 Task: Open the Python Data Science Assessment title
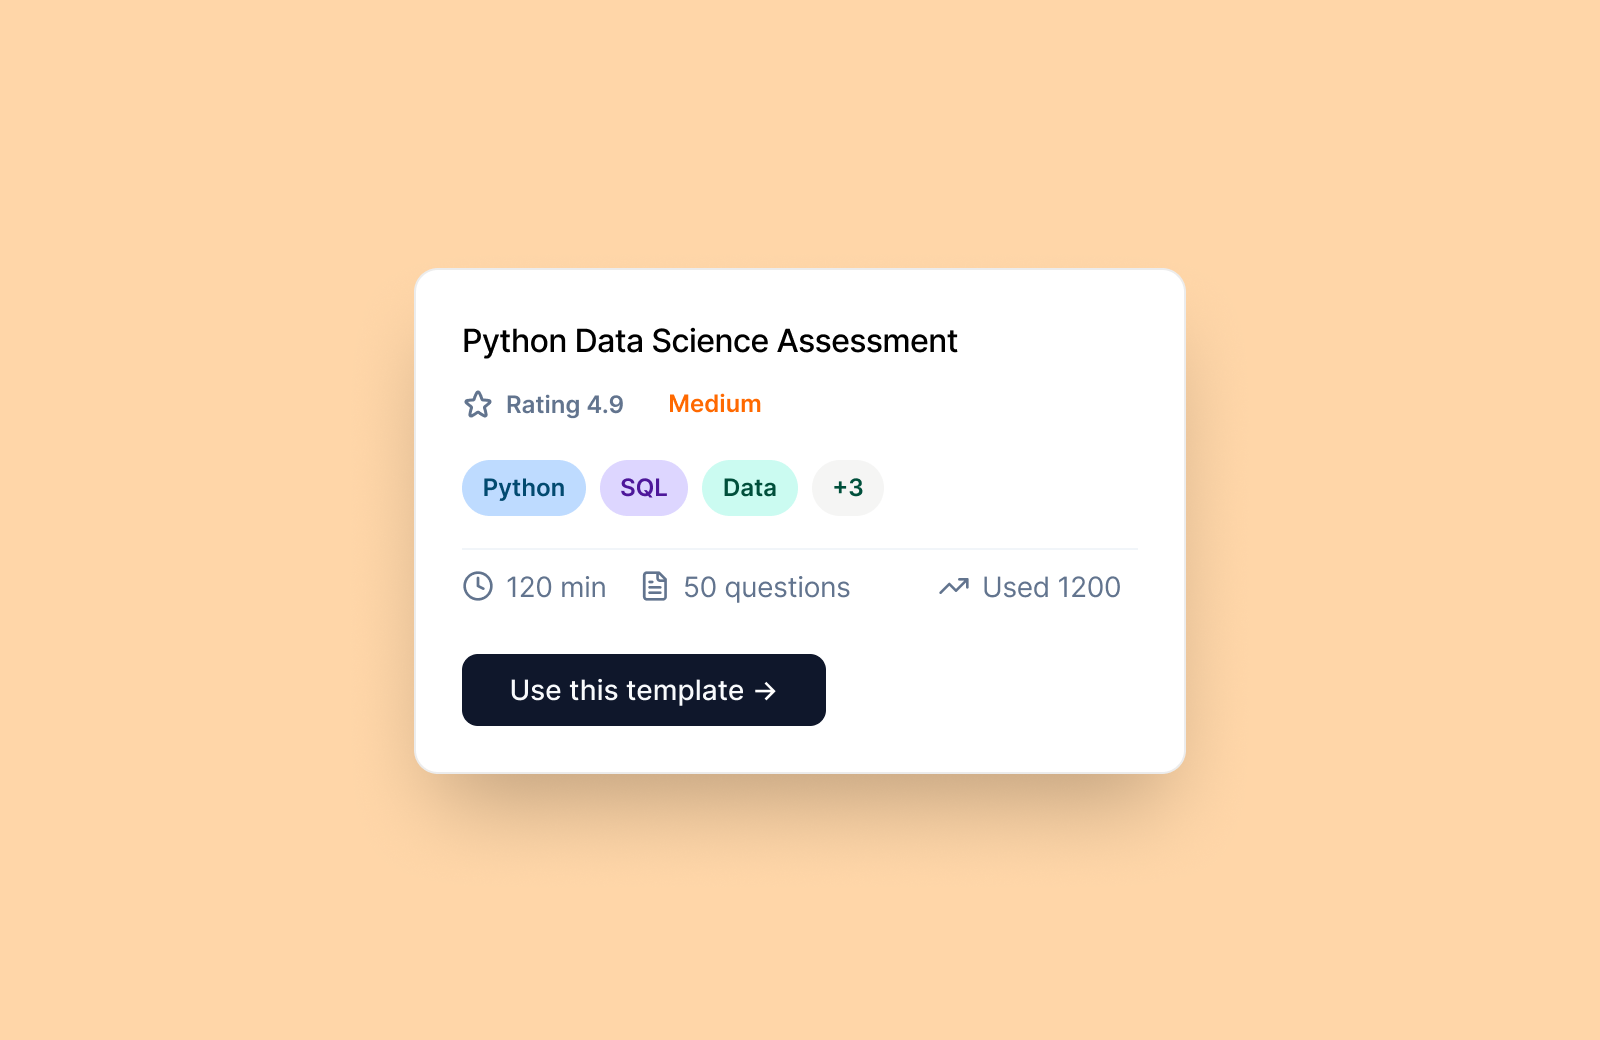click(x=708, y=341)
